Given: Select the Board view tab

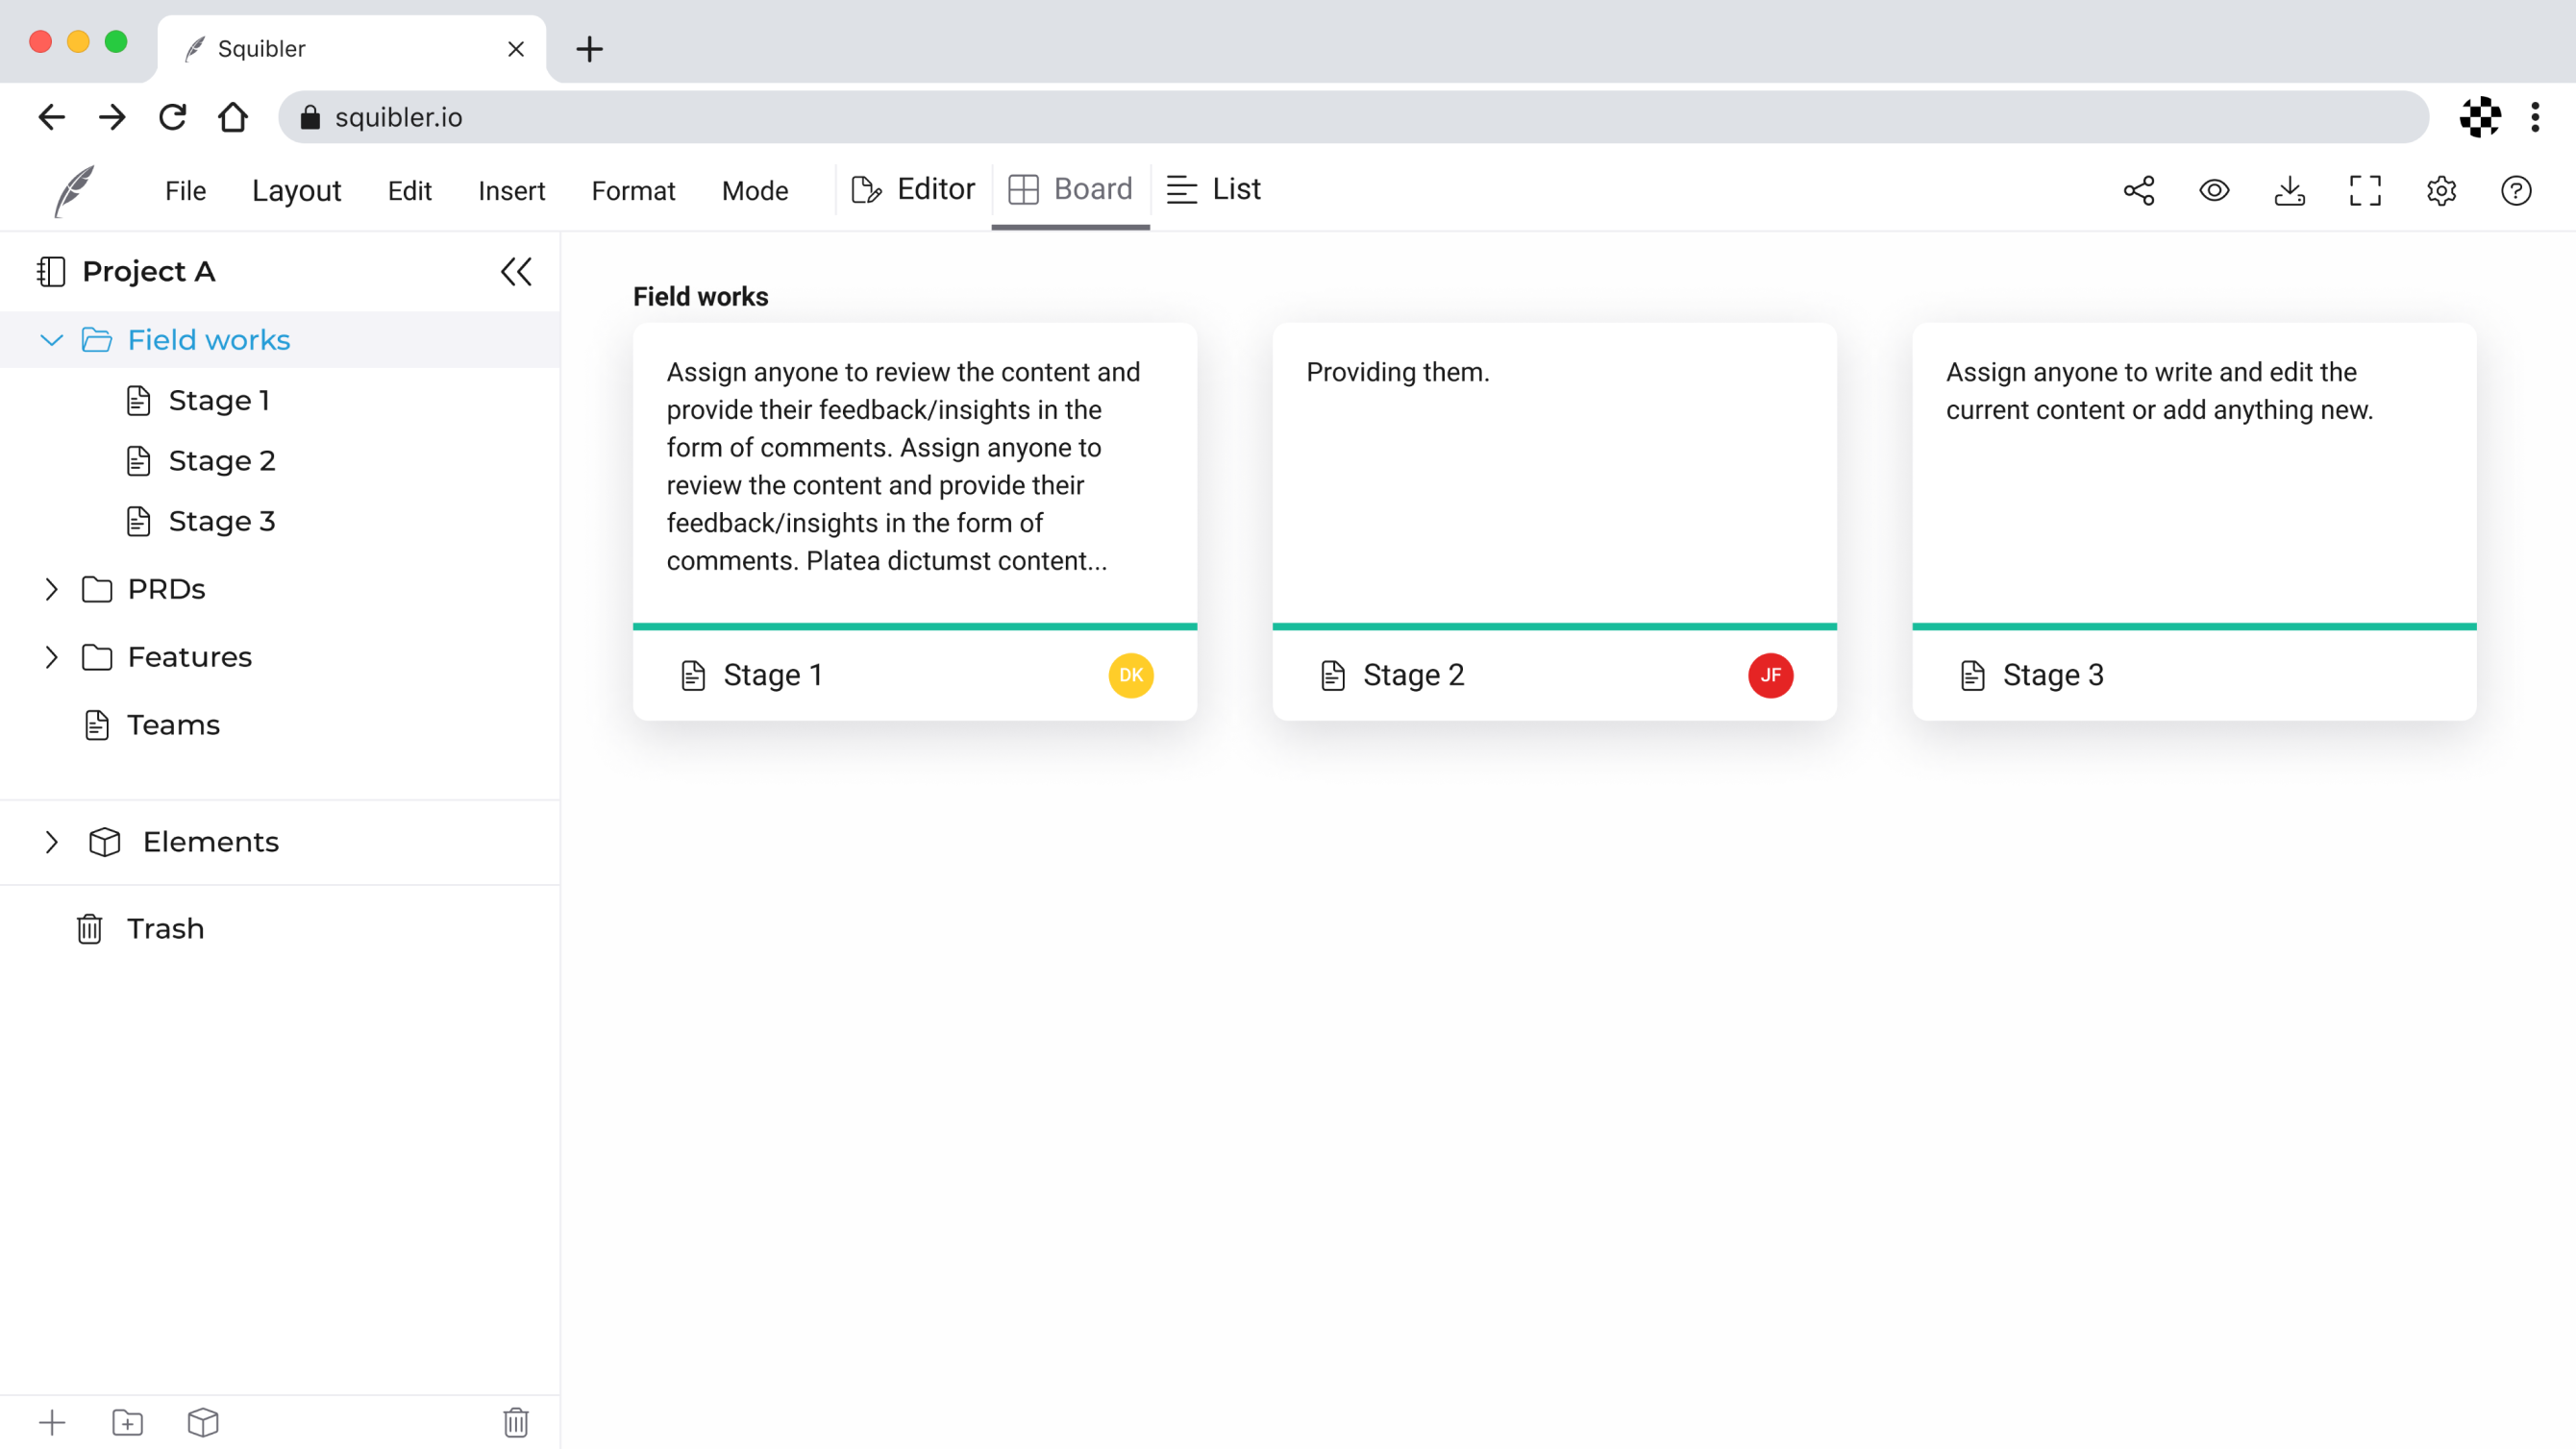Looking at the screenshot, I should pyautogui.click(x=1070, y=189).
